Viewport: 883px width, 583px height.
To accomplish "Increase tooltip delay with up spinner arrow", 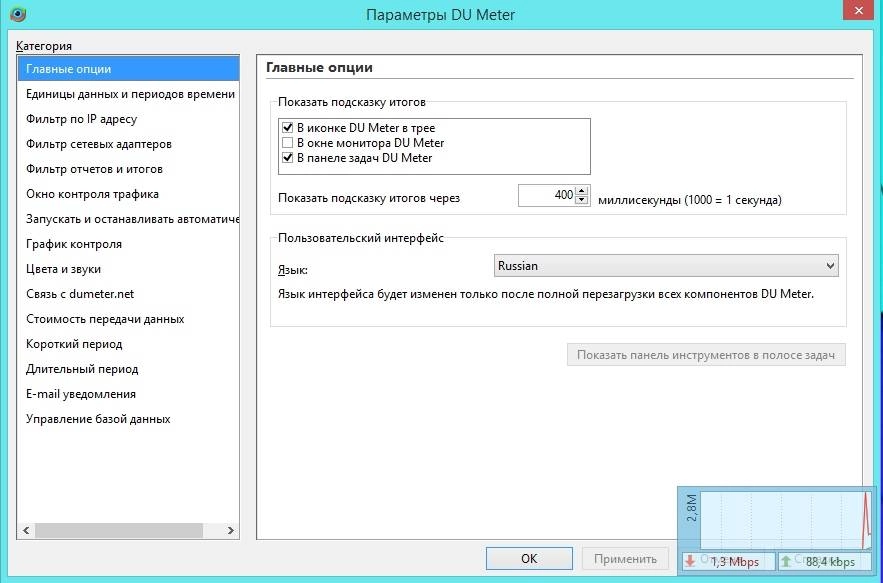I will [582, 191].
